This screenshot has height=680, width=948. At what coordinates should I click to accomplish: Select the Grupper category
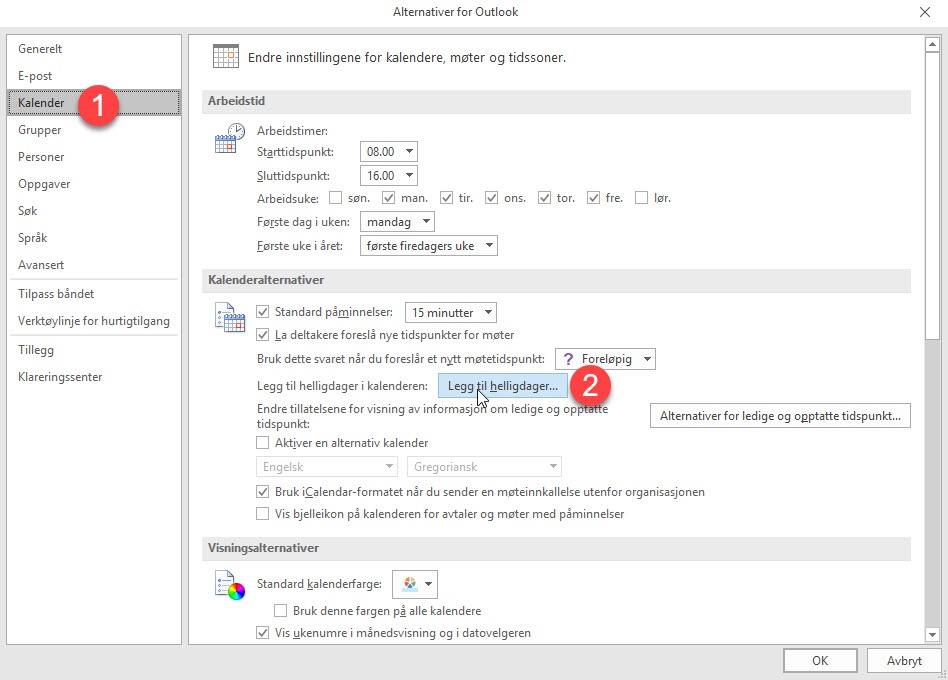(x=94, y=130)
